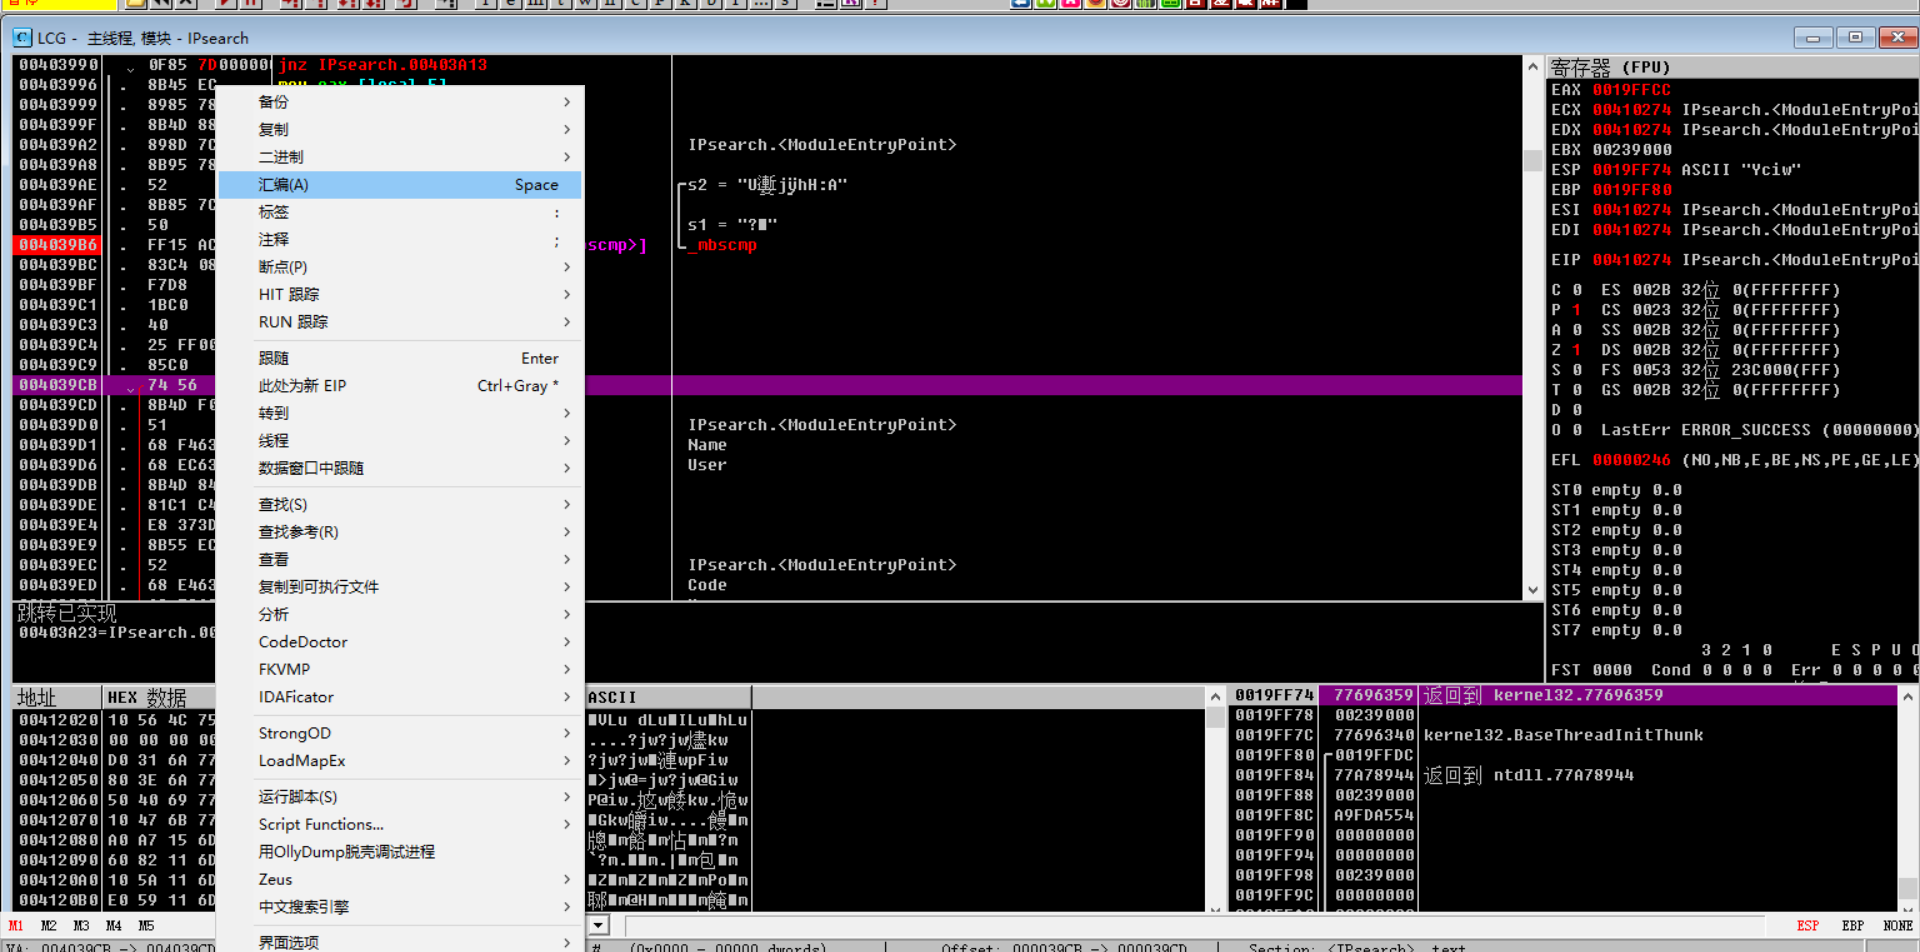Open the StrongOD plugin submenu

tap(400, 733)
